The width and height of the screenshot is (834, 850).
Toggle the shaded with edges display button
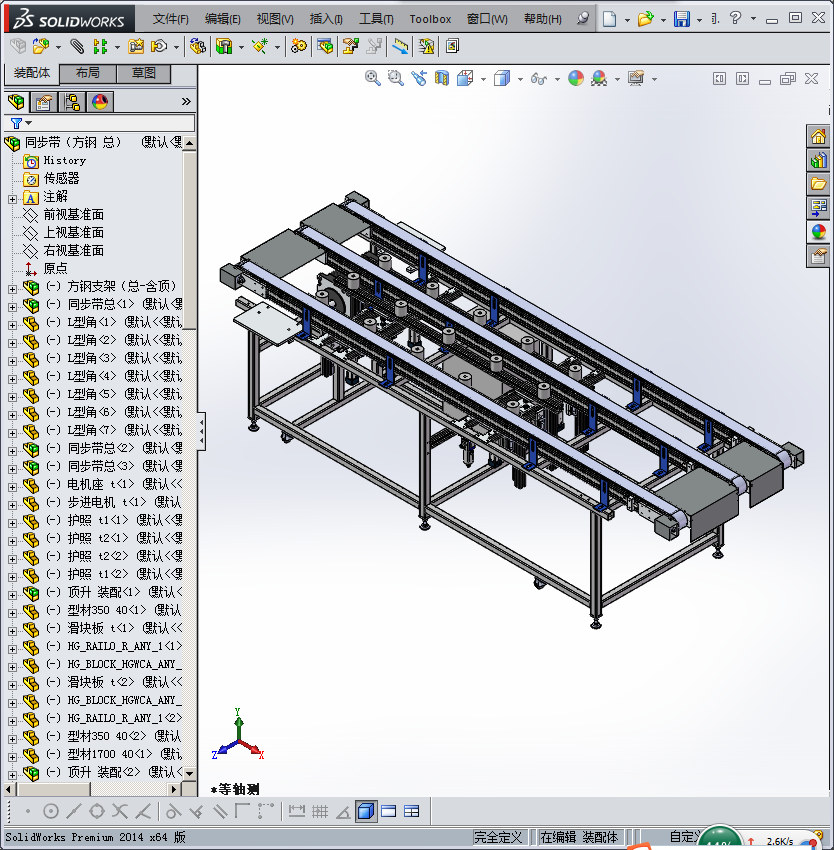coord(366,811)
